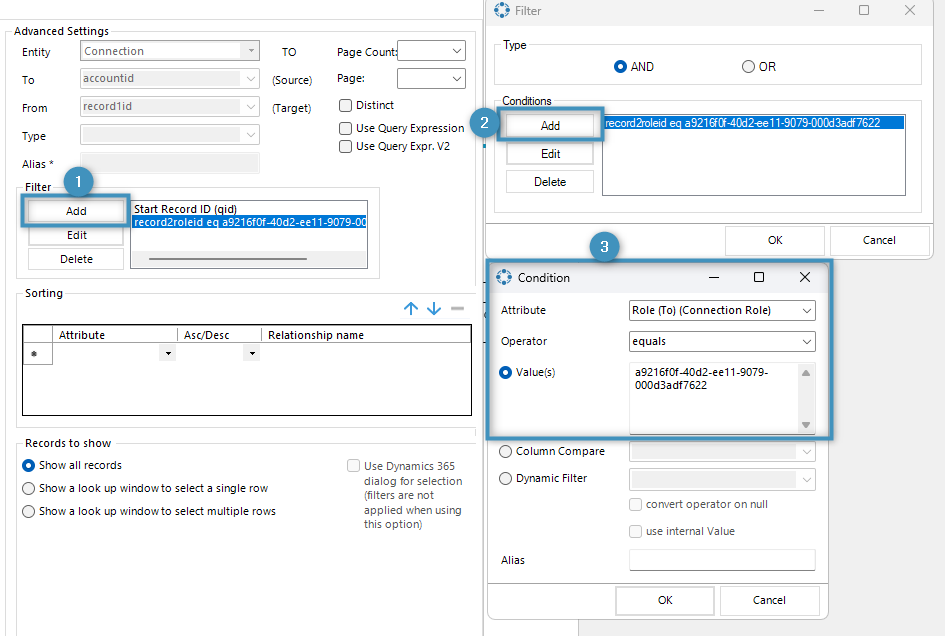The image size is (945, 636).
Task: Minimize the Condition dialog window
Action: [x=714, y=277]
